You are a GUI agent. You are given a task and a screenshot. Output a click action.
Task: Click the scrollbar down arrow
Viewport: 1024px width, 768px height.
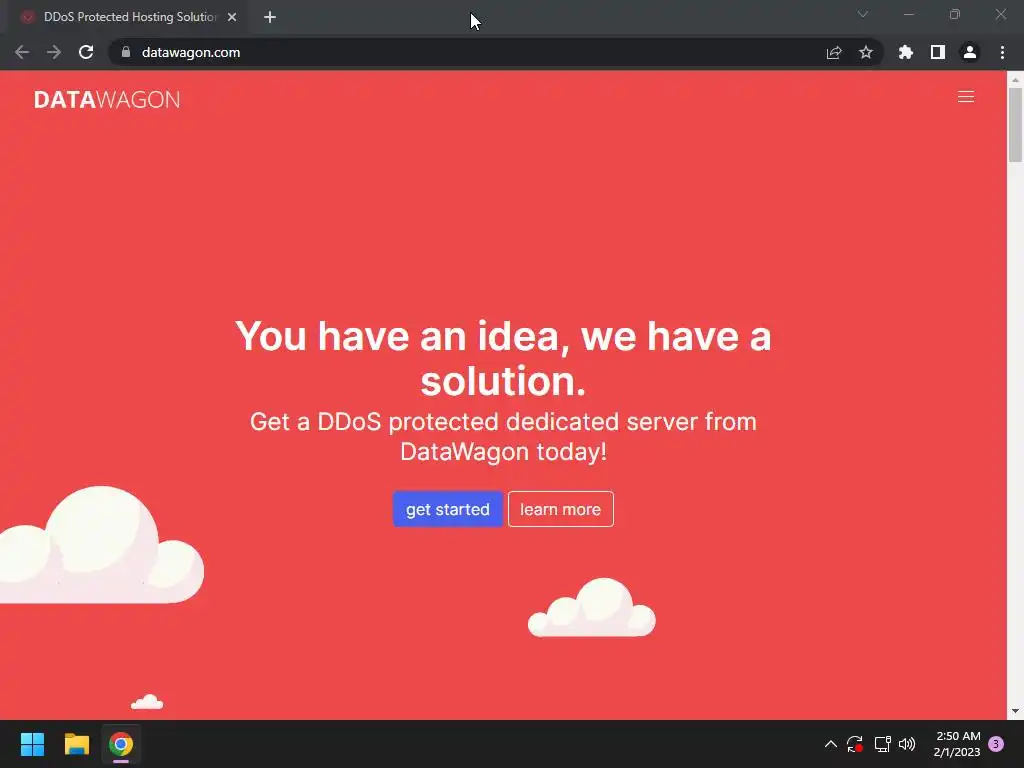[x=1015, y=711]
